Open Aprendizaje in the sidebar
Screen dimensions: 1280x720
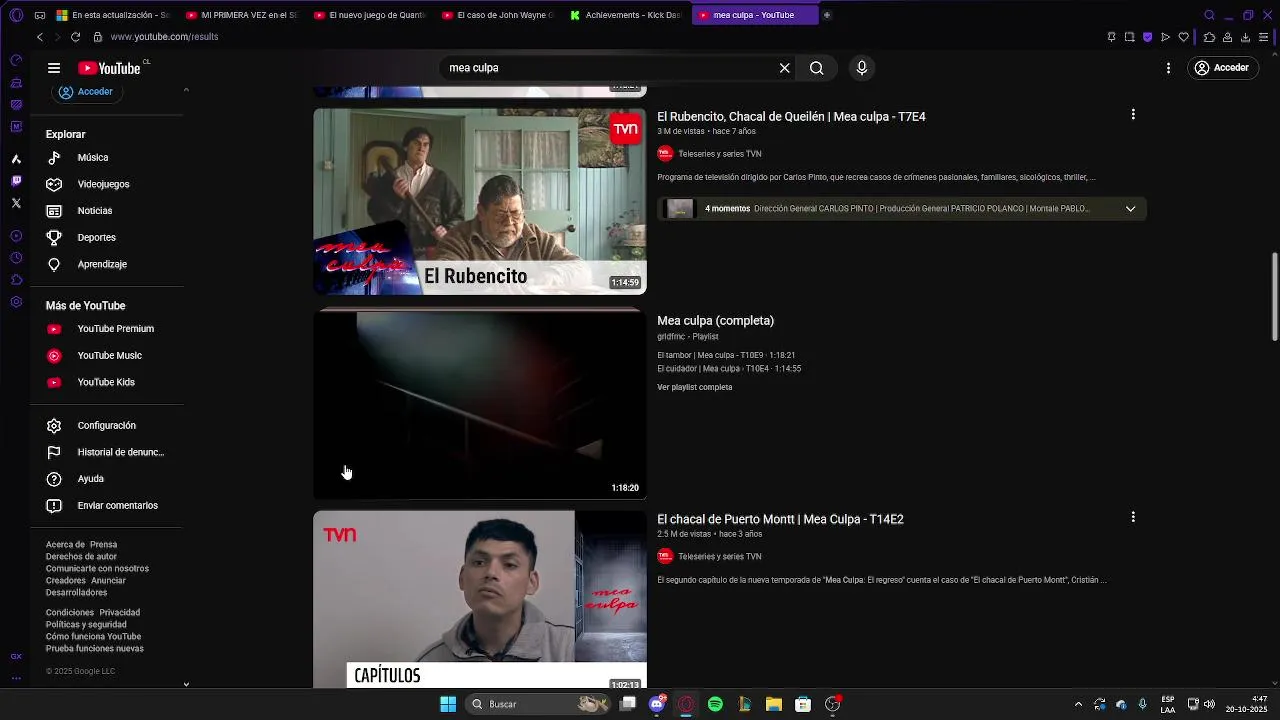tap(101, 264)
